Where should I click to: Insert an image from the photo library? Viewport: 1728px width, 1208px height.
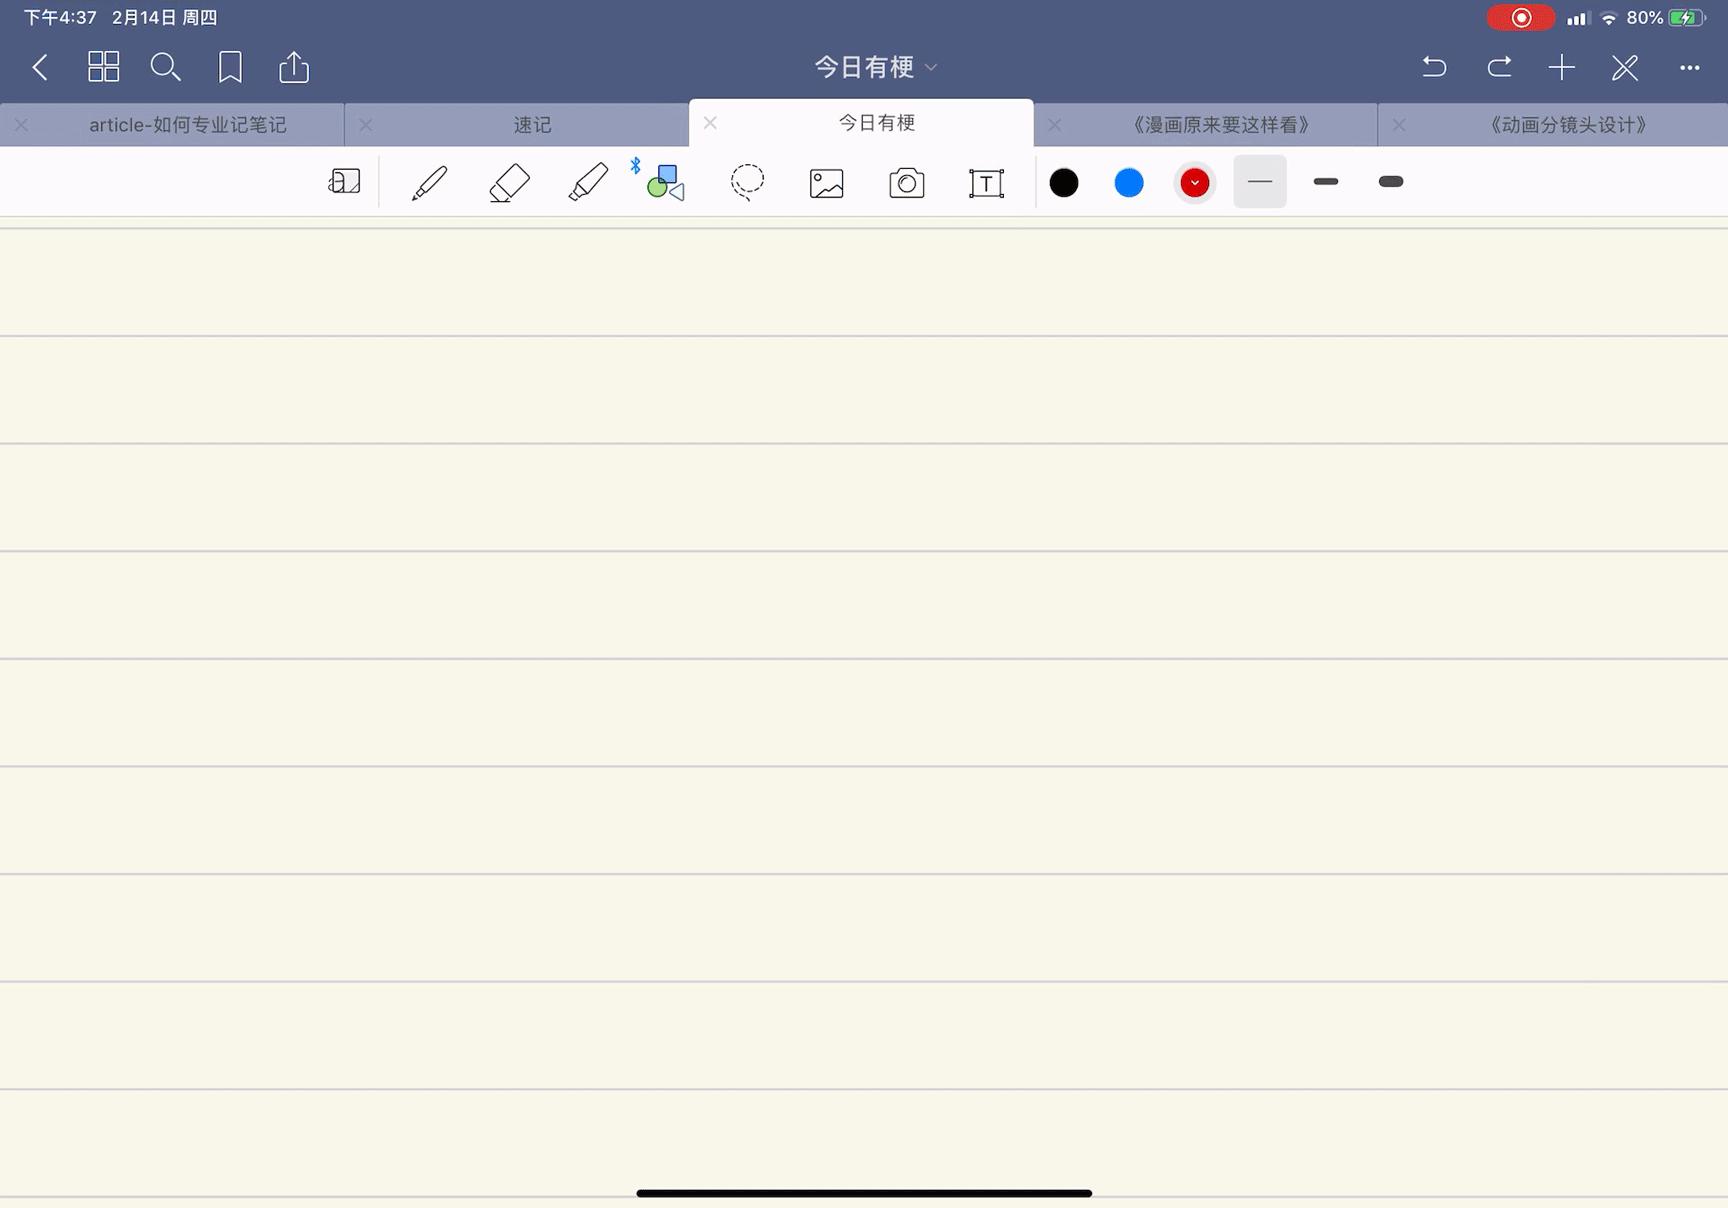tap(826, 182)
